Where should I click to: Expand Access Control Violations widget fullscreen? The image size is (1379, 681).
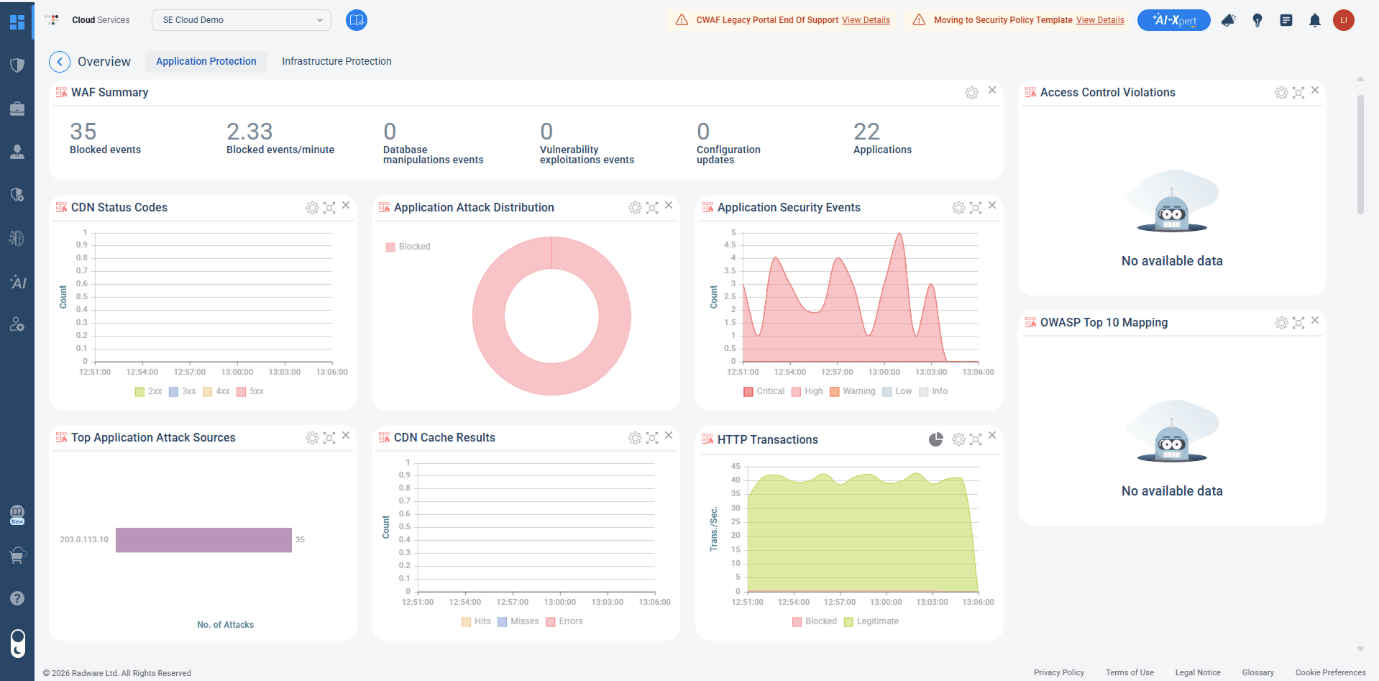click(x=1298, y=92)
